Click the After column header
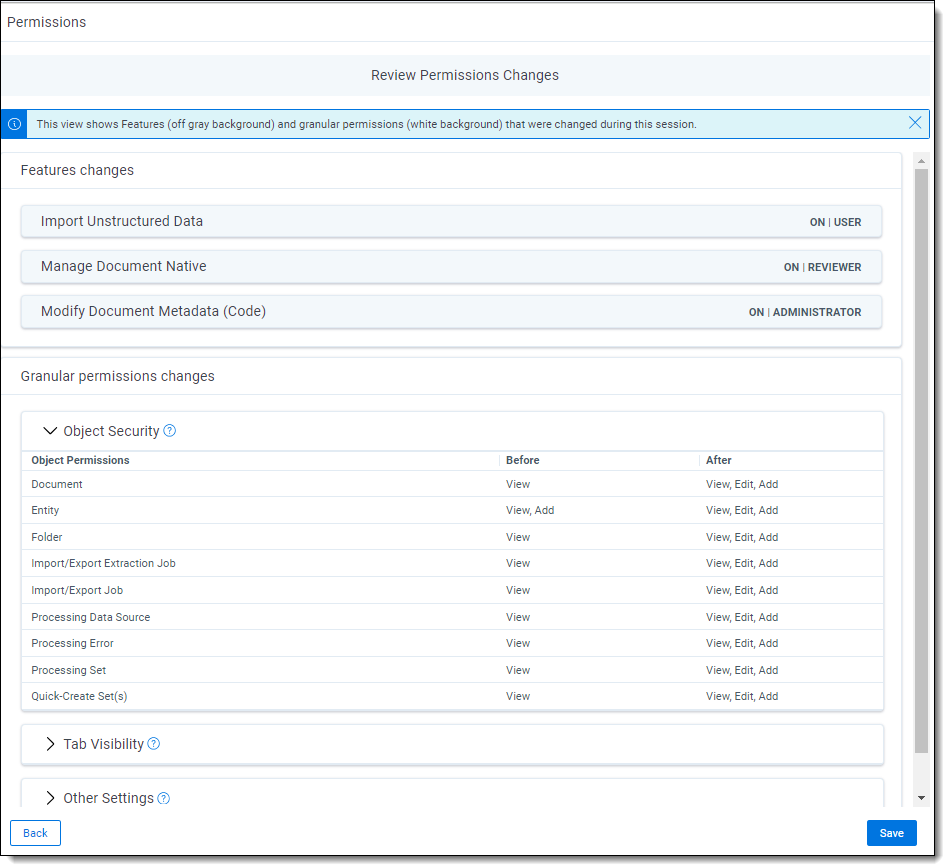The height and width of the screenshot is (865, 943). pyautogui.click(x=719, y=460)
